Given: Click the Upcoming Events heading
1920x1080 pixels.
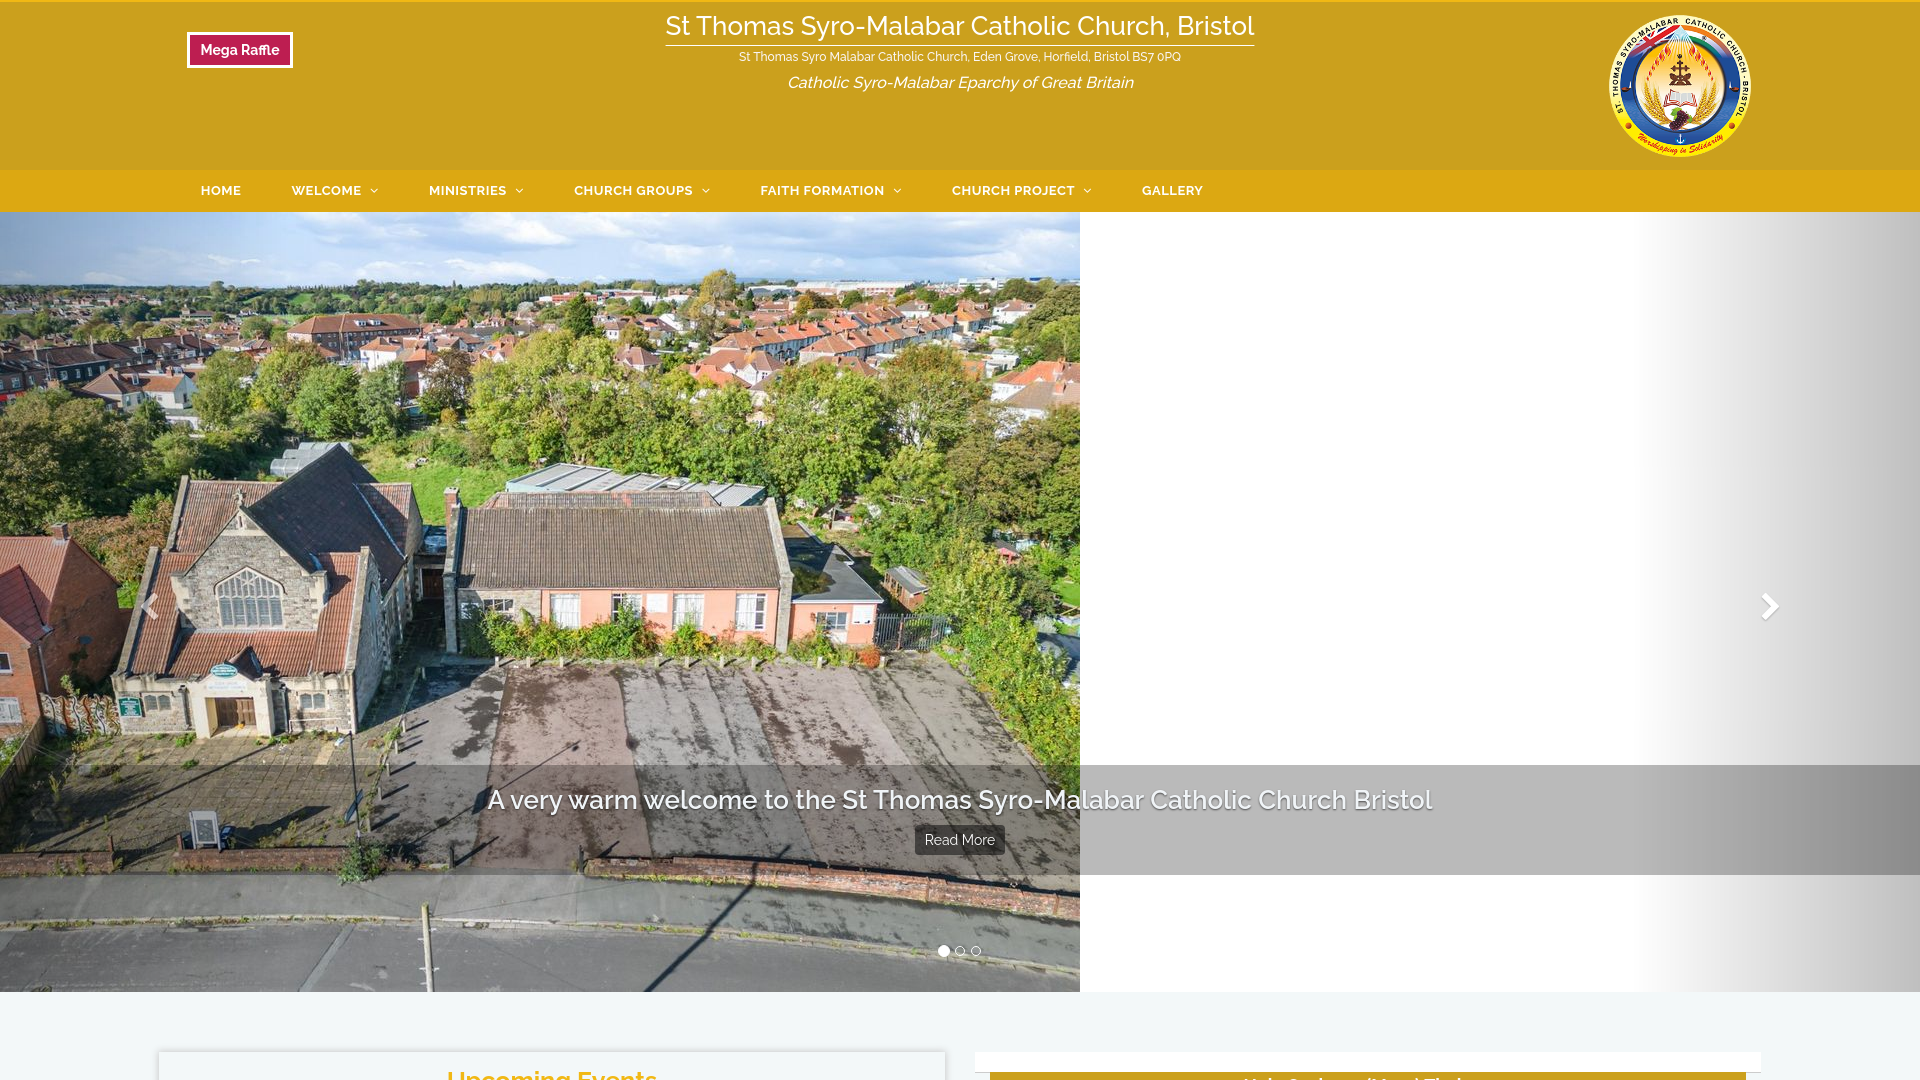Looking at the screenshot, I should pyautogui.click(x=552, y=1074).
